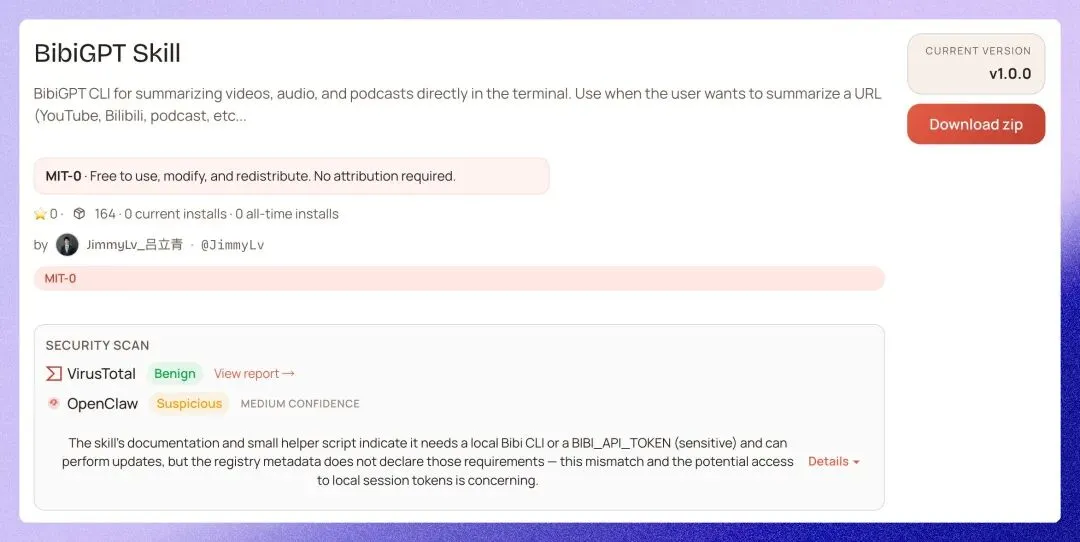The height and width of the screenshot is (542, 1080).
Task: Click the MIT-0 license notice box
Action: pos(291,176)
